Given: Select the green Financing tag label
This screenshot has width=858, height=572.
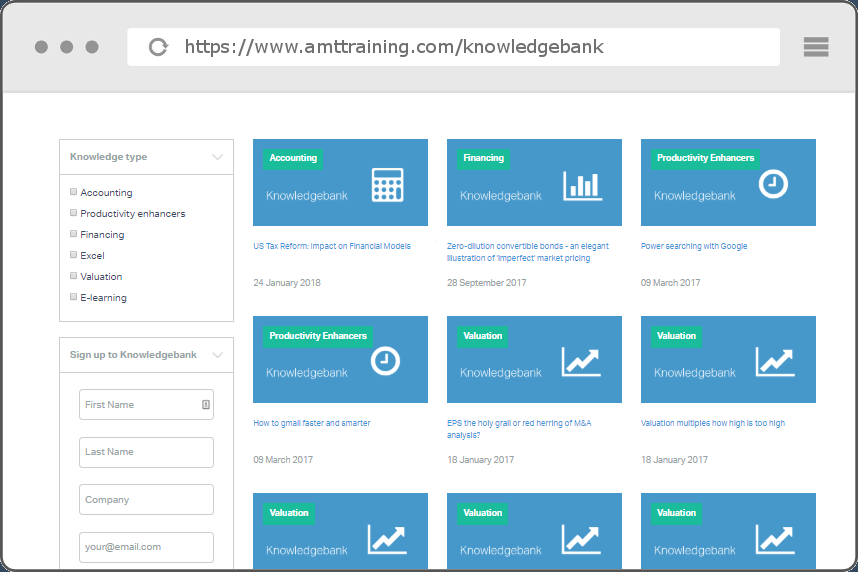Looking at the screenshot, I should pyautogui.click(x=483, y=158).
